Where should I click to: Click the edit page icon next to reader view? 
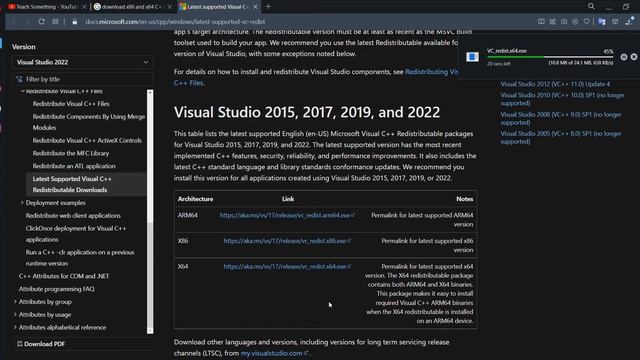click(553, 22)
